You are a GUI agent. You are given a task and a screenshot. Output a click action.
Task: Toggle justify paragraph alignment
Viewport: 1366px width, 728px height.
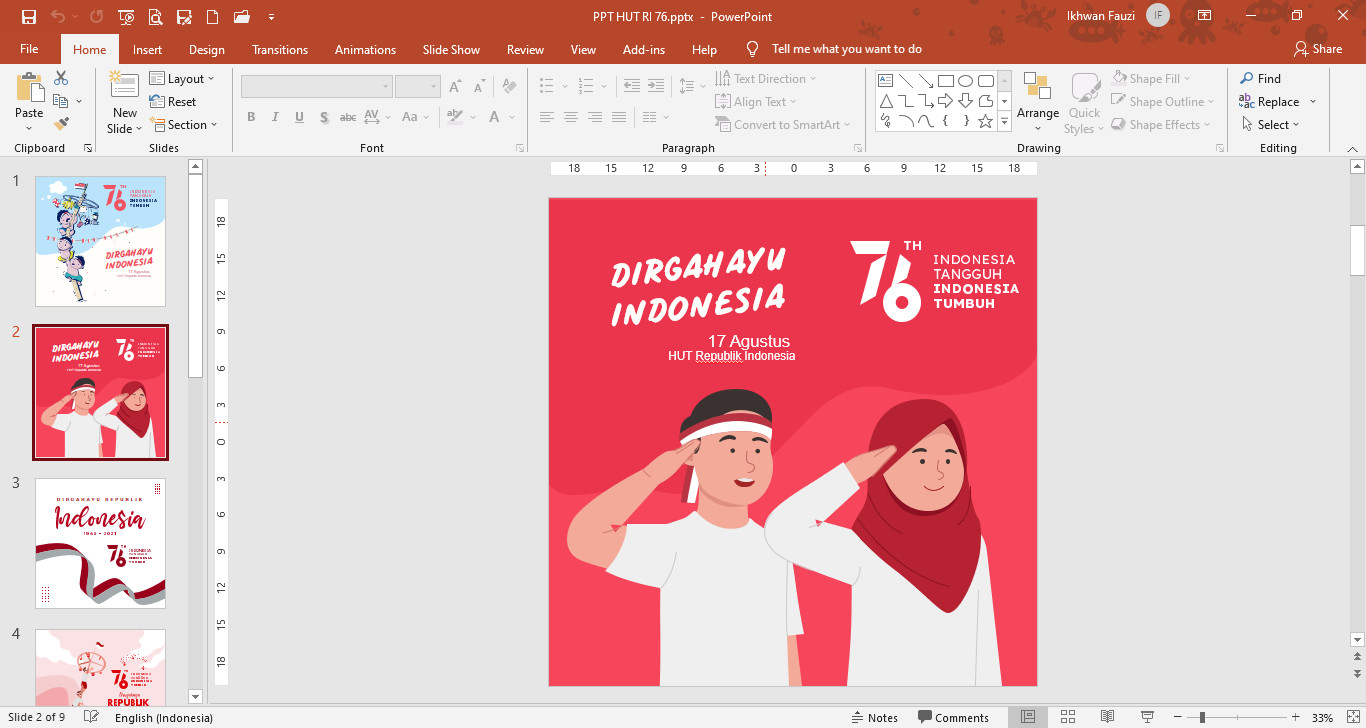pyautogui.click(x=619, y=117)
